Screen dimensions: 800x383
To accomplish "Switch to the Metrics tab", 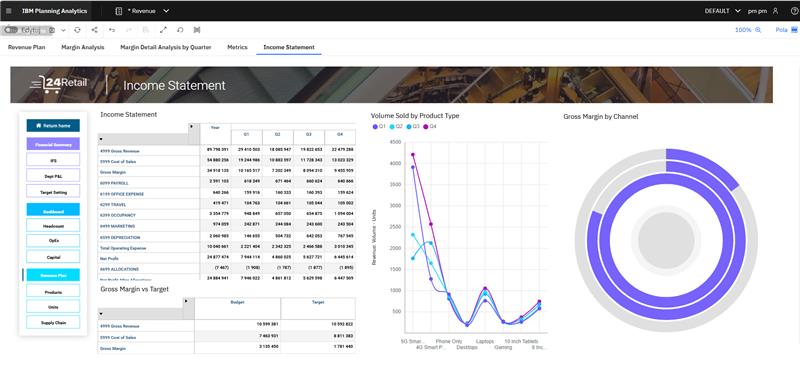I will pyautogui.click(x=237, y=47).
